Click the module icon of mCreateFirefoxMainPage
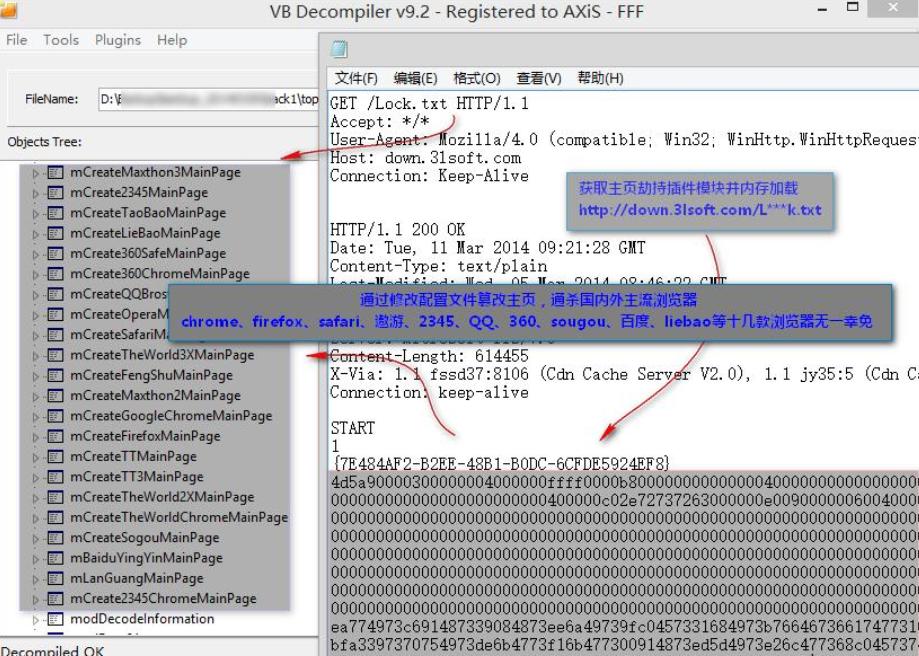Viewport: 919px width, 656px height. (x=55, y=436)
